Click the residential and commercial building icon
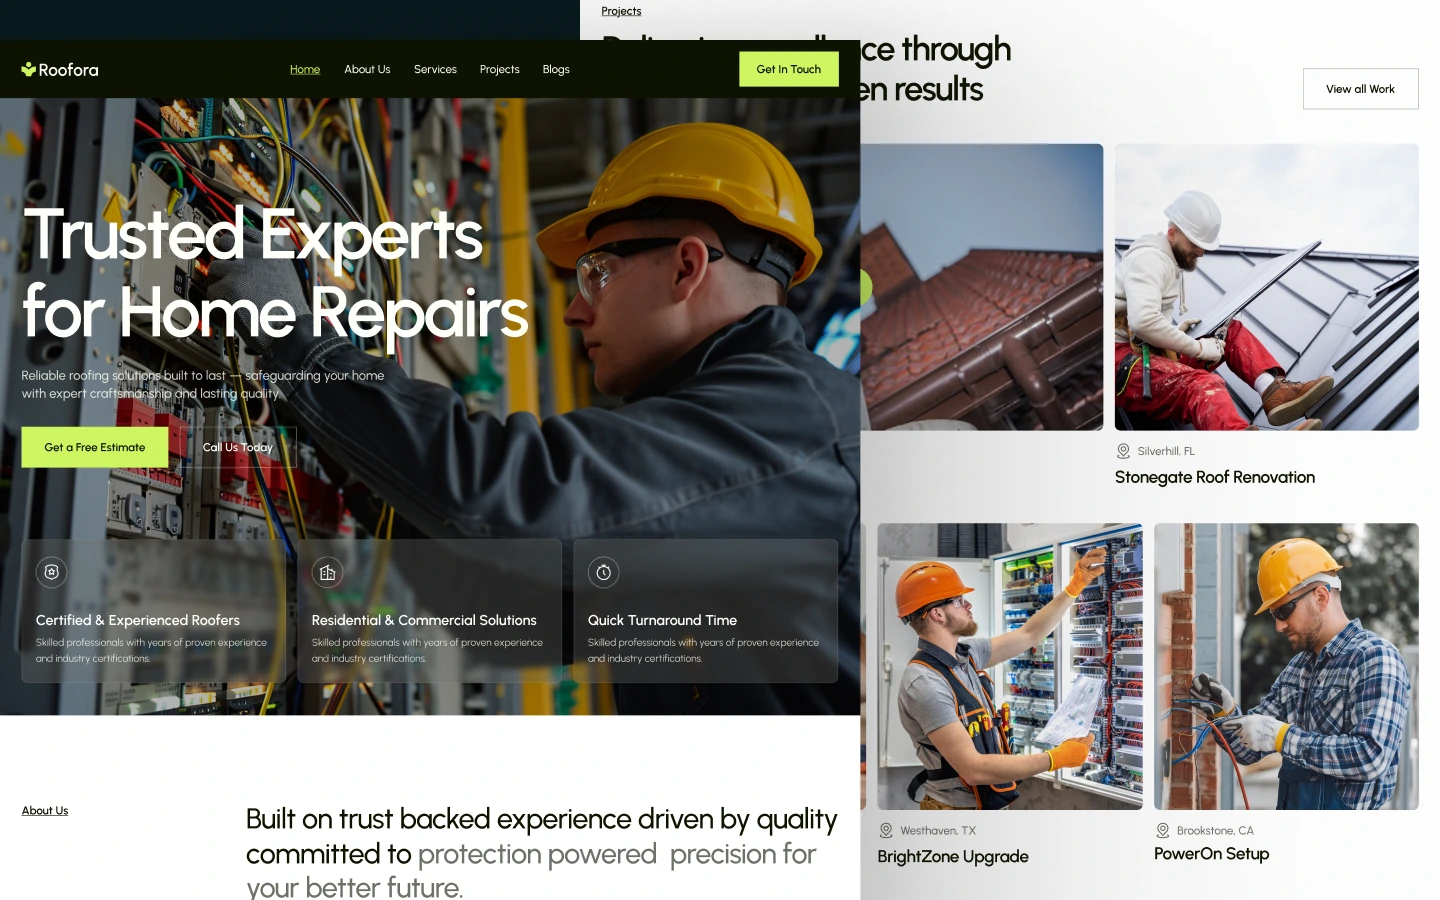1440x900 pixels. coord(327,572)
